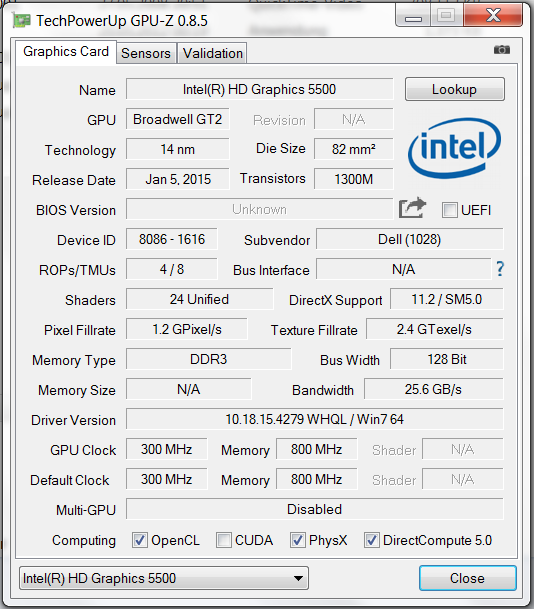The image size is (534, 609).
Task: Click the BIOS export share icon
Action: [x=412, y=208]
